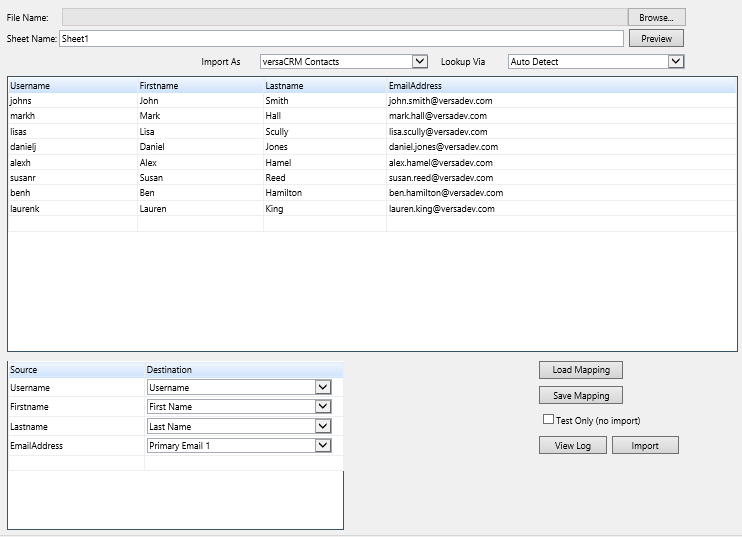Enable the Test Only (no import) checkbox
The height and width of the screenshot is (537, 742).
click(548, 419)
